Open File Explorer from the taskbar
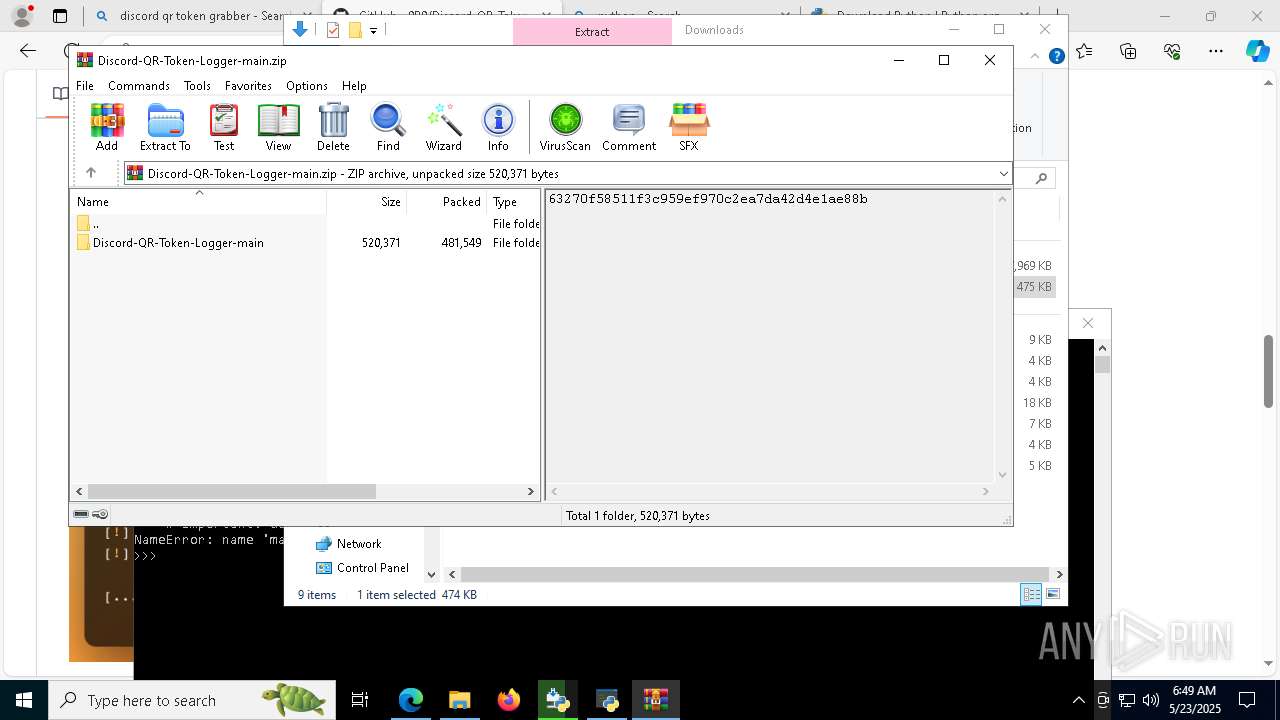 pyautogui.click(x=460, y=700)
